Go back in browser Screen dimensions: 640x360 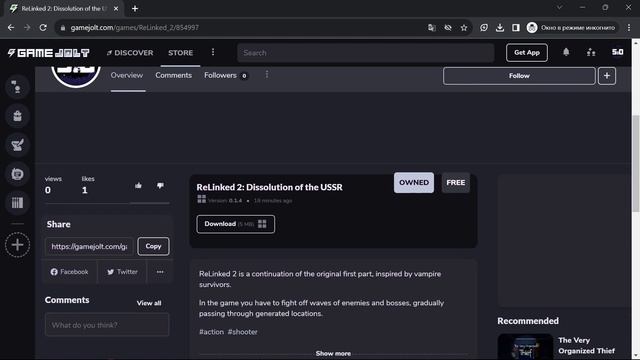(x=11, y=27)
